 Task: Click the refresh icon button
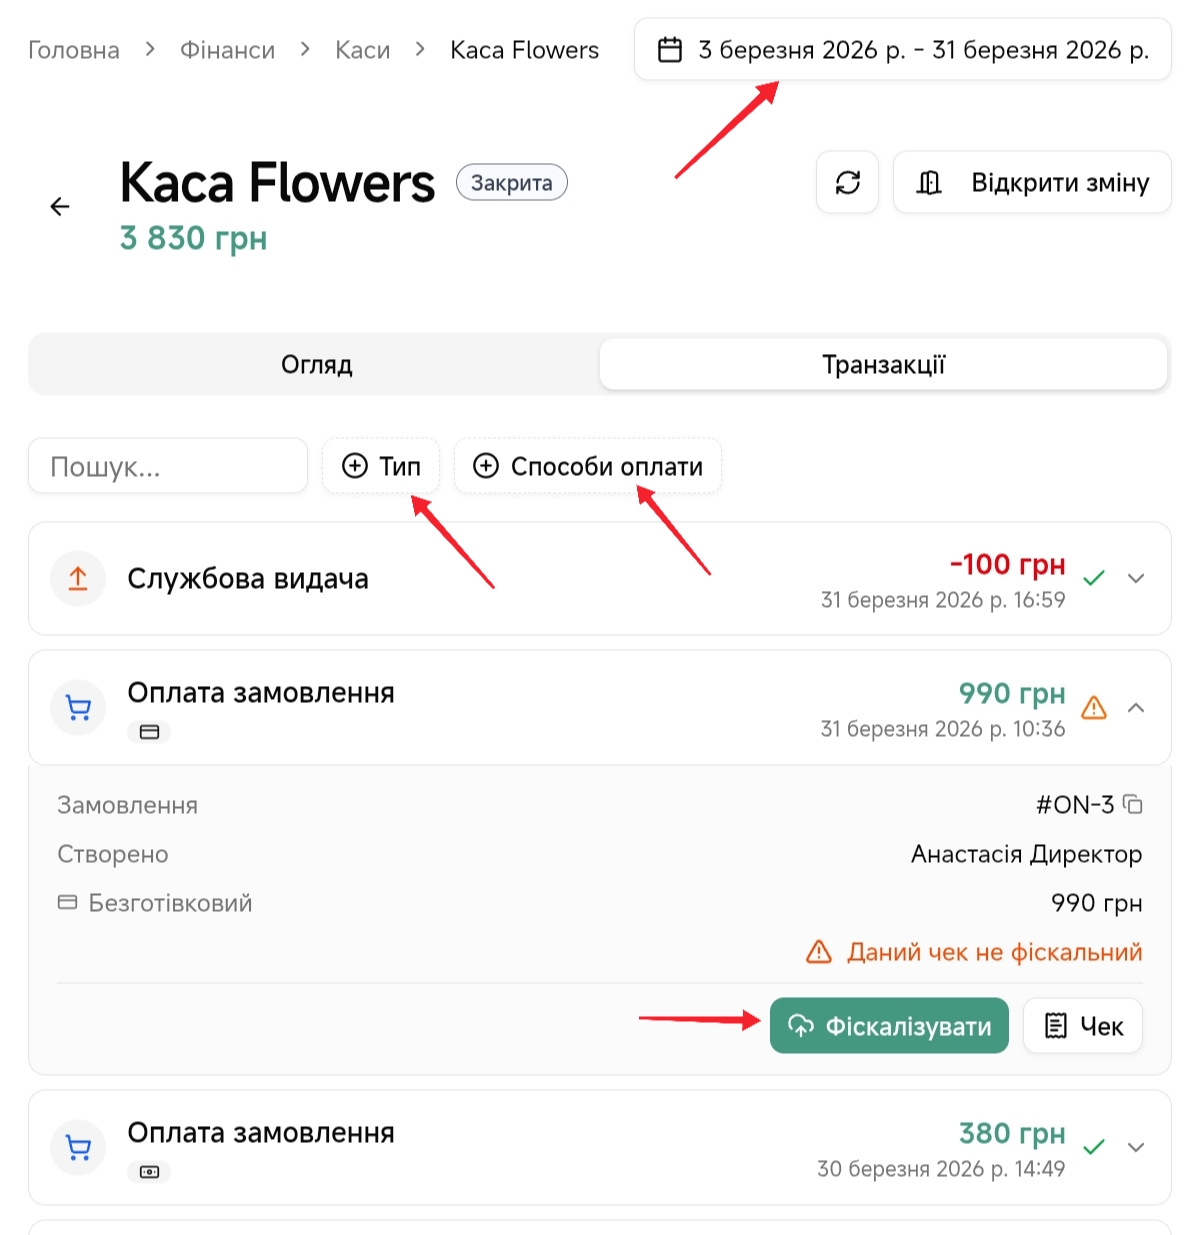coord(847,183)
